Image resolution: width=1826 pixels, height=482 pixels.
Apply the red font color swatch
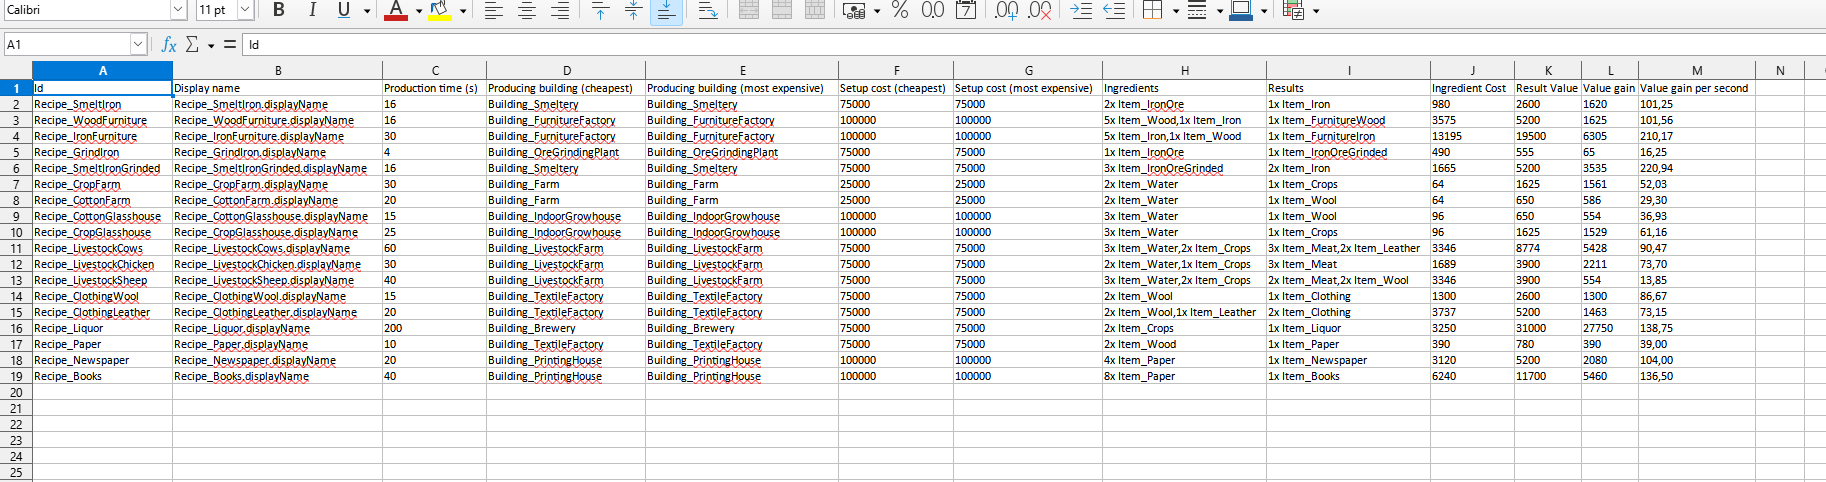(x=396, y=10)
